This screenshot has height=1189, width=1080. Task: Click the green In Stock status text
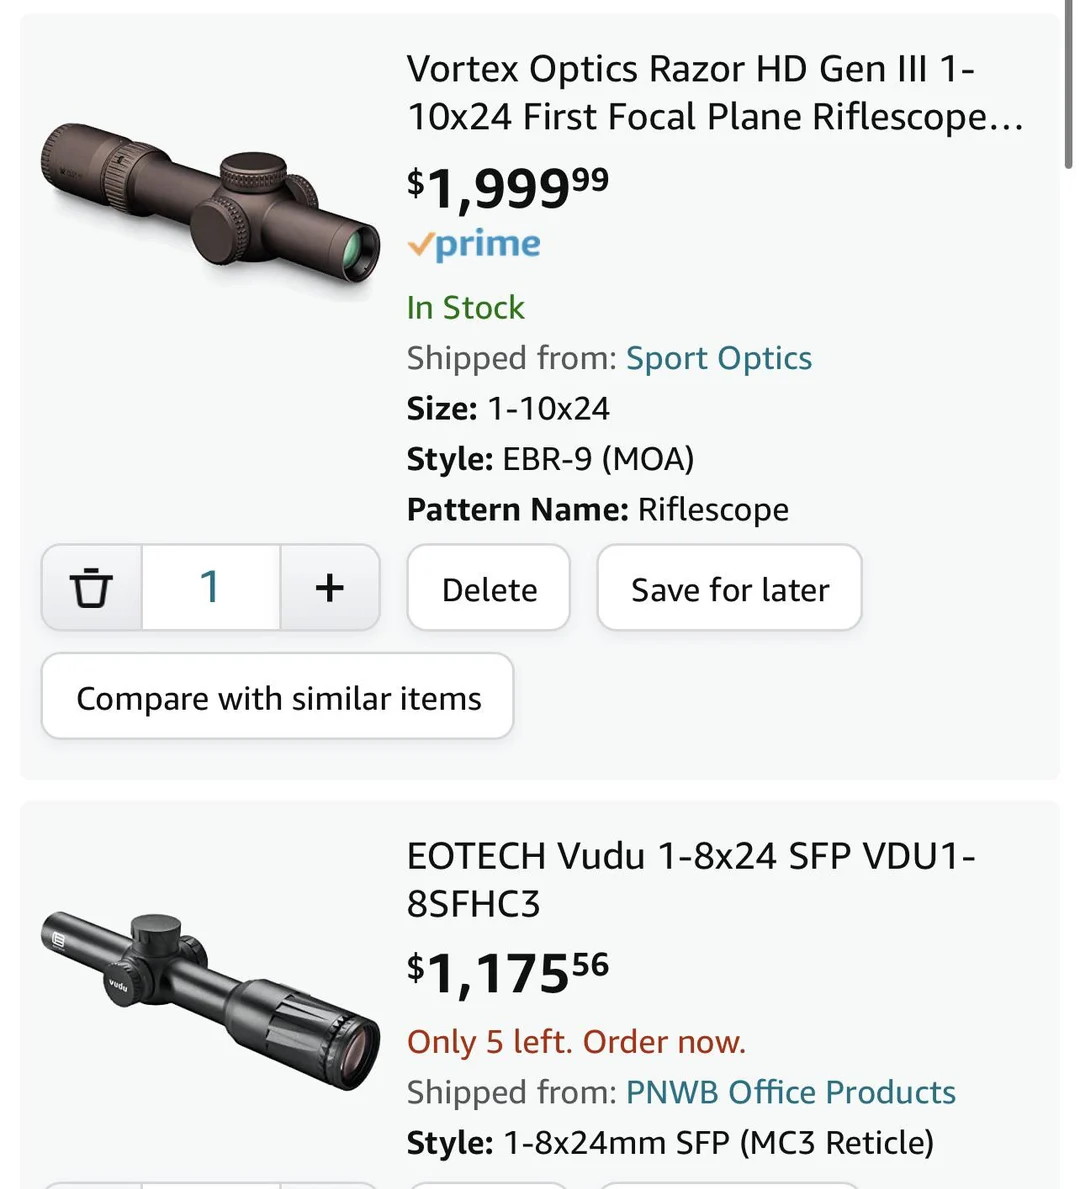tap(465, 307)
